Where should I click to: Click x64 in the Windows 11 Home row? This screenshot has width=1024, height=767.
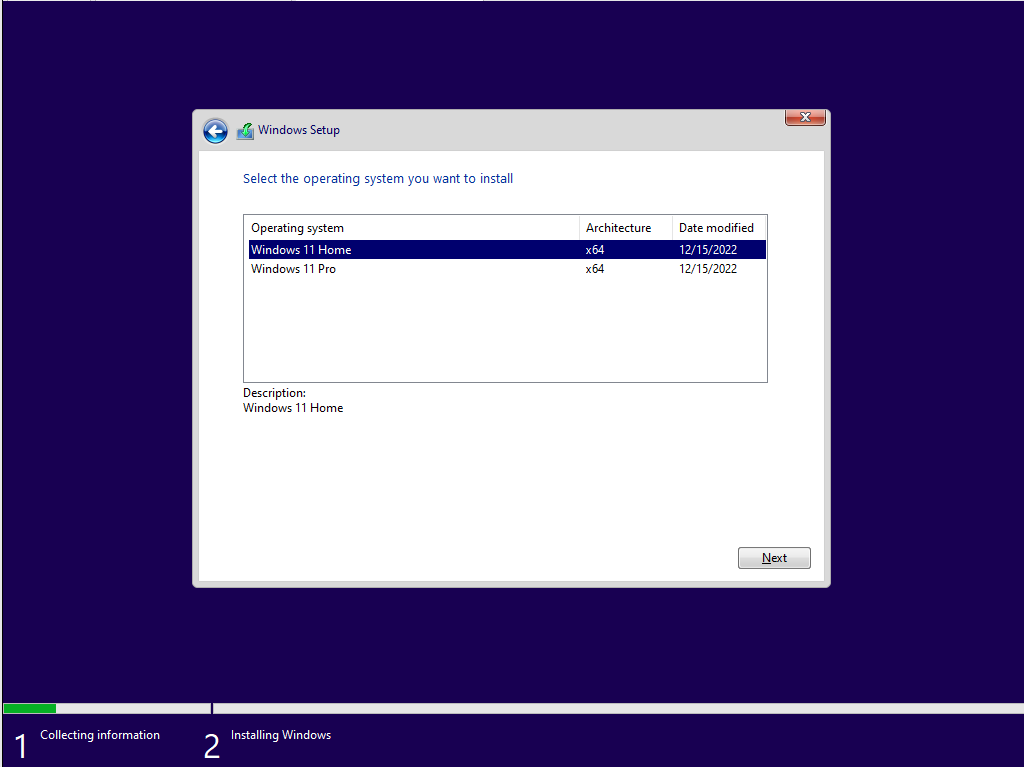tap(594, 250)
